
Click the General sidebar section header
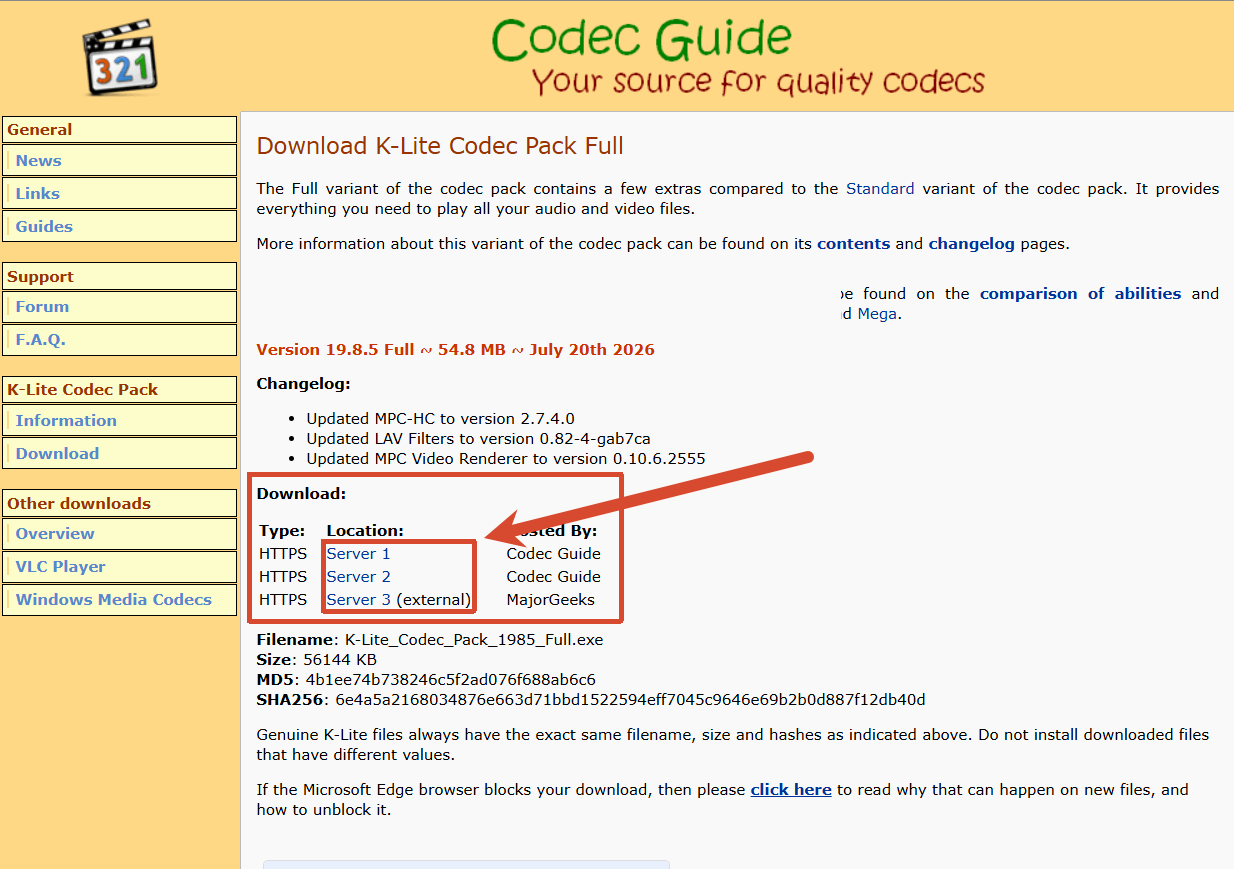coord(119,129)
